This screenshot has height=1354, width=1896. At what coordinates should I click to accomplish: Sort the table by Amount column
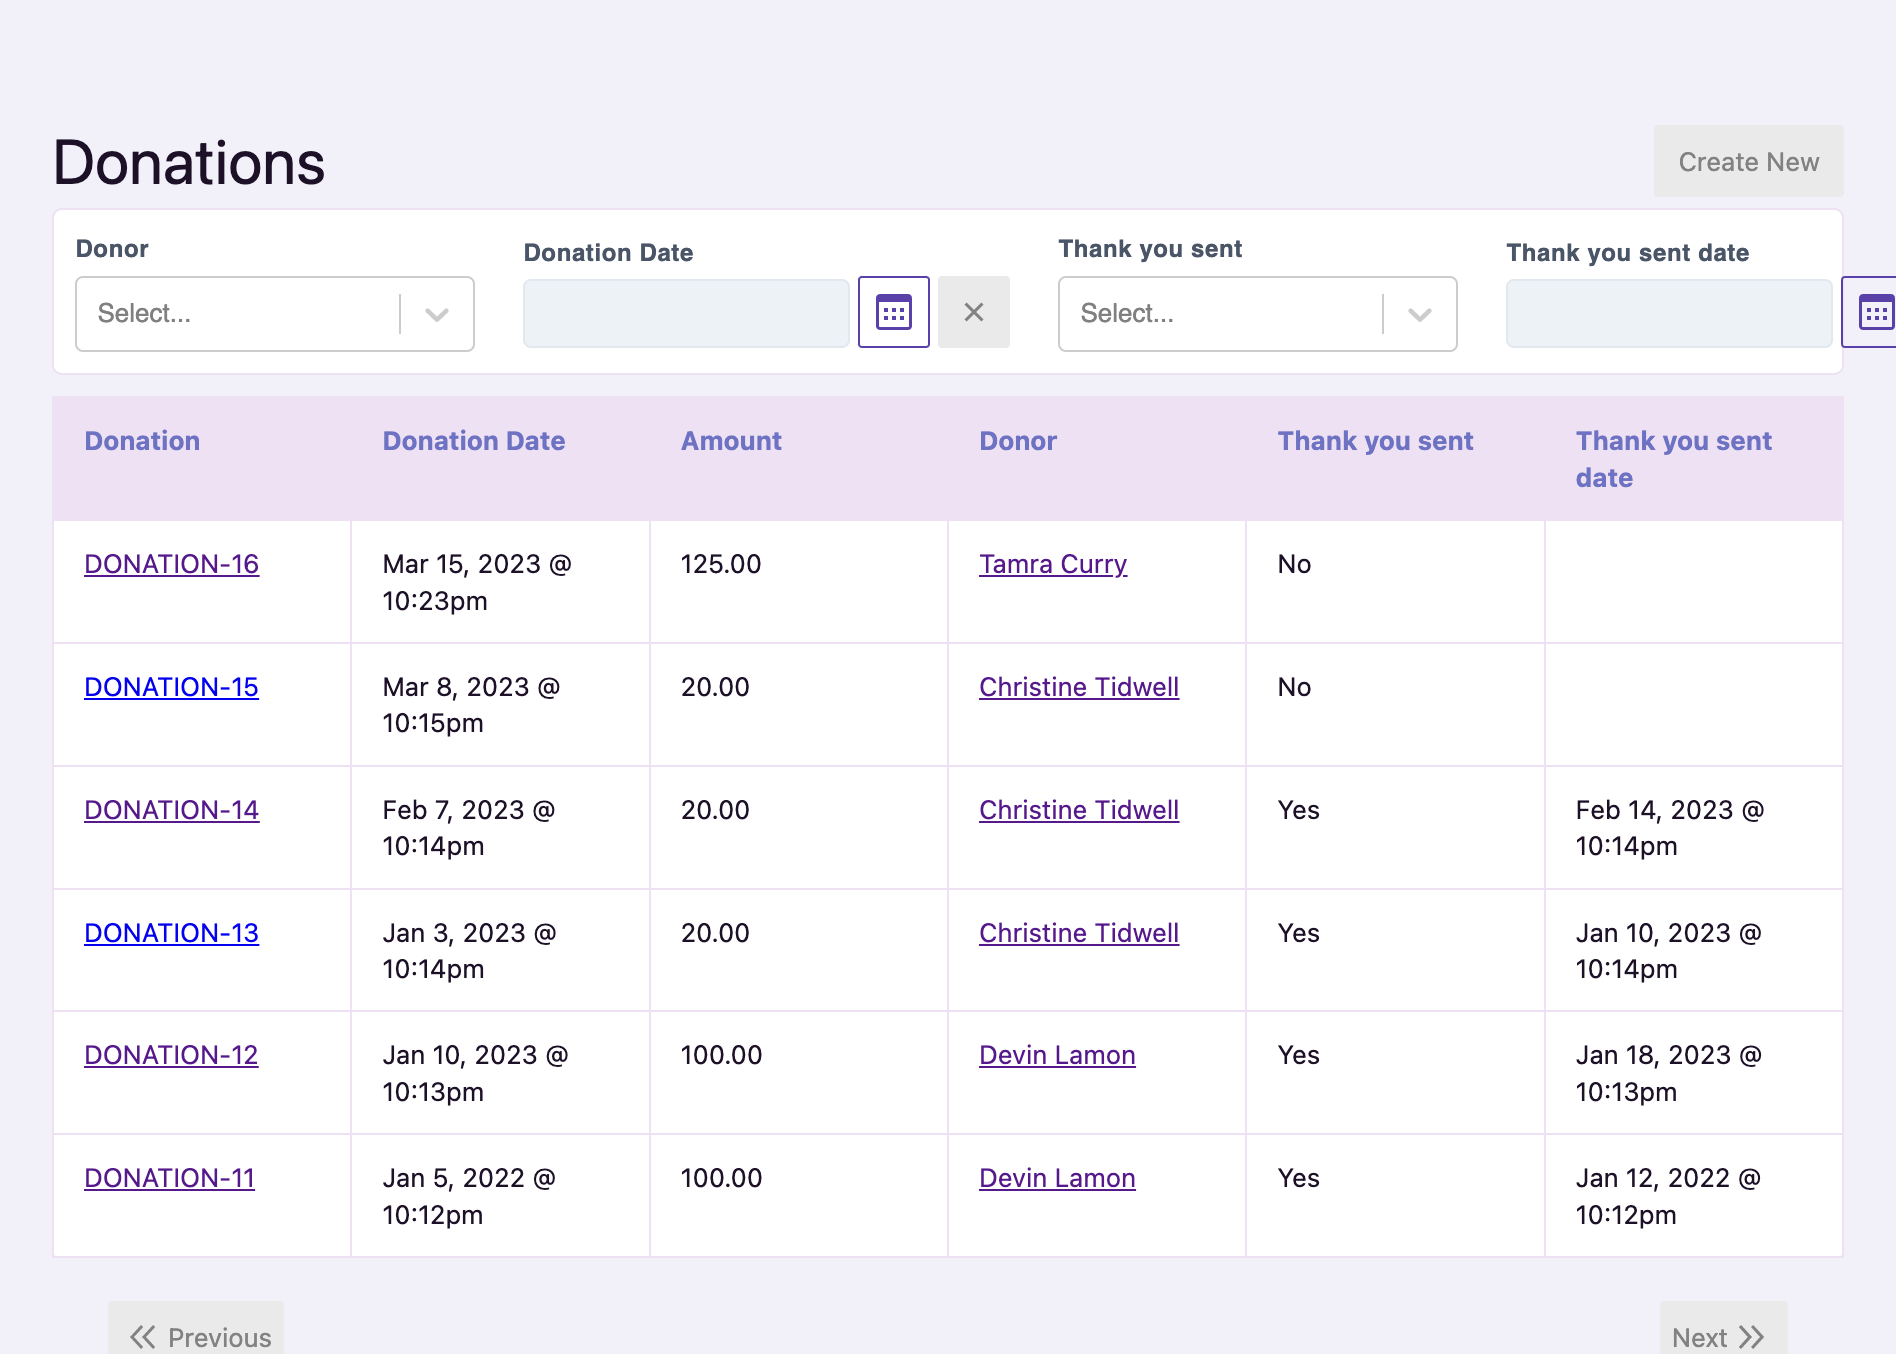[731, 440]
